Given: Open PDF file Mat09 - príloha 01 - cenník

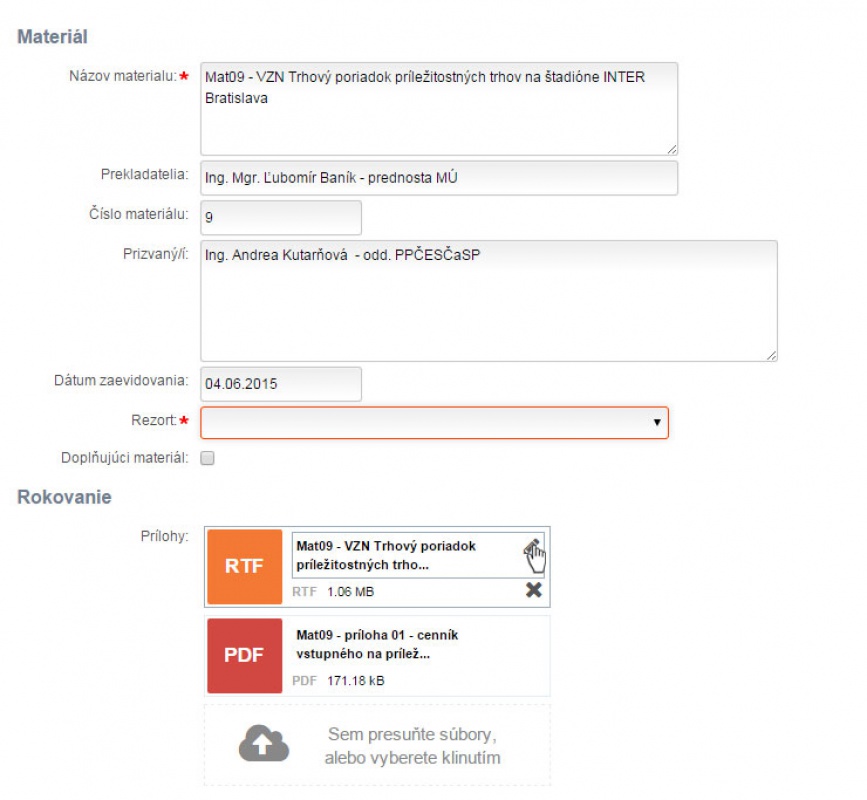Looking at the screenshot, I should click(377, 644).
